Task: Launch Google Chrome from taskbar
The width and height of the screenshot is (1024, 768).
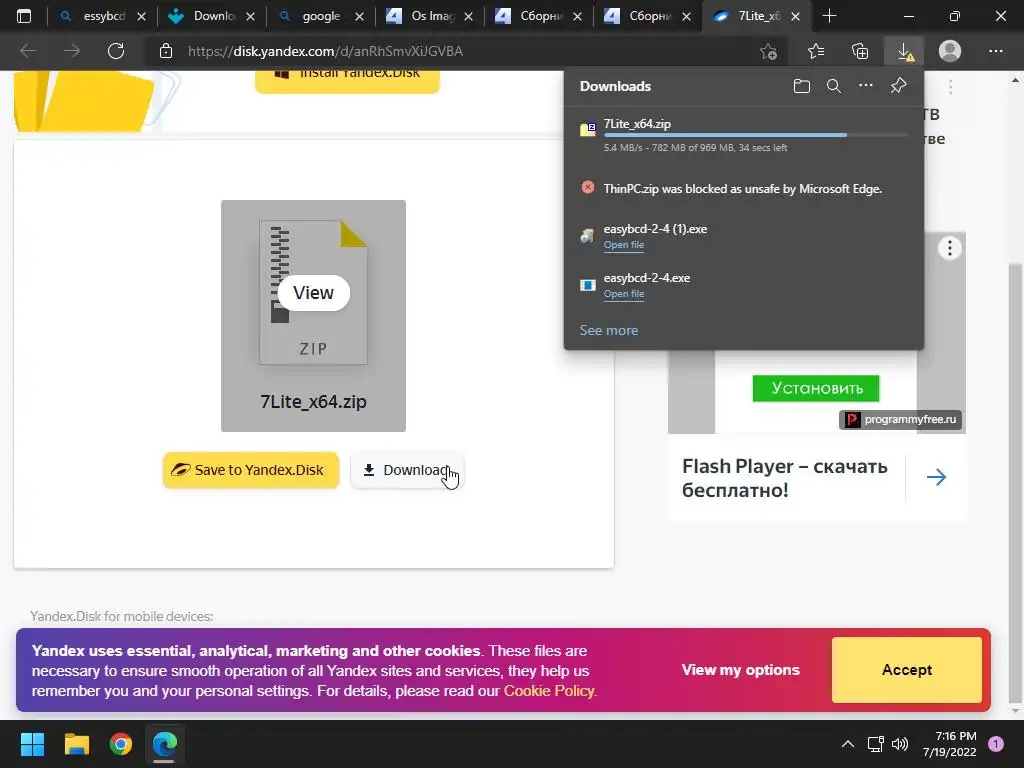Action: 121,744
